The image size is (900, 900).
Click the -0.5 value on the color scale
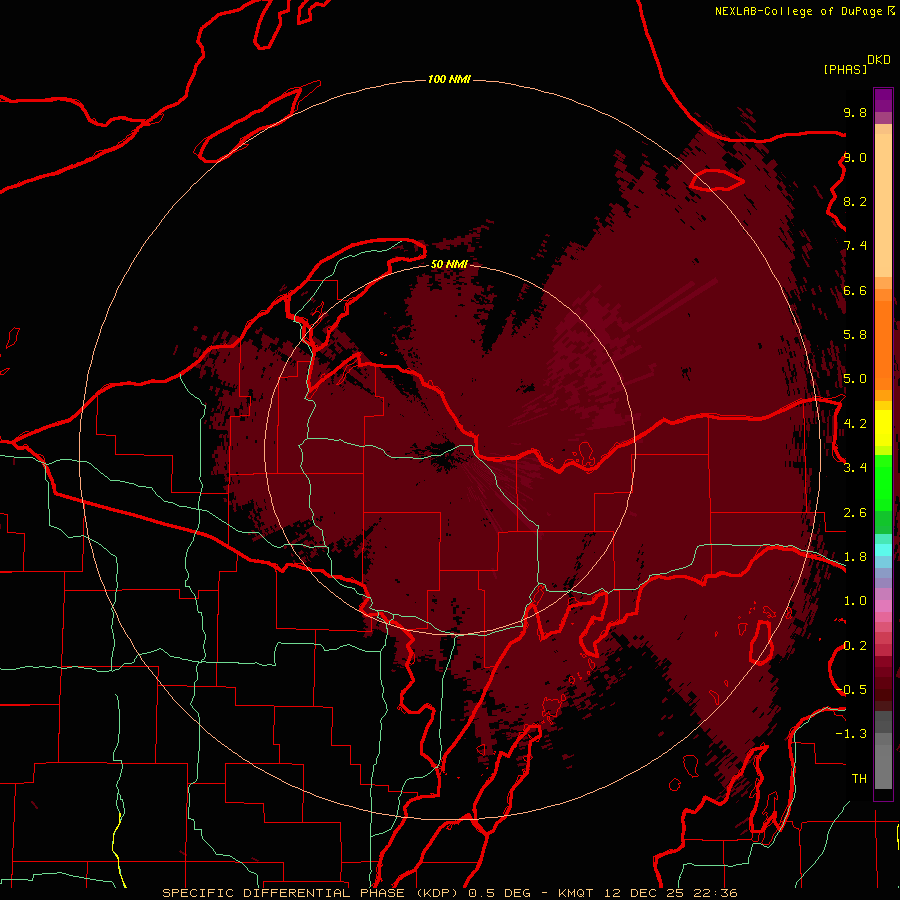(x=851, y=690)
